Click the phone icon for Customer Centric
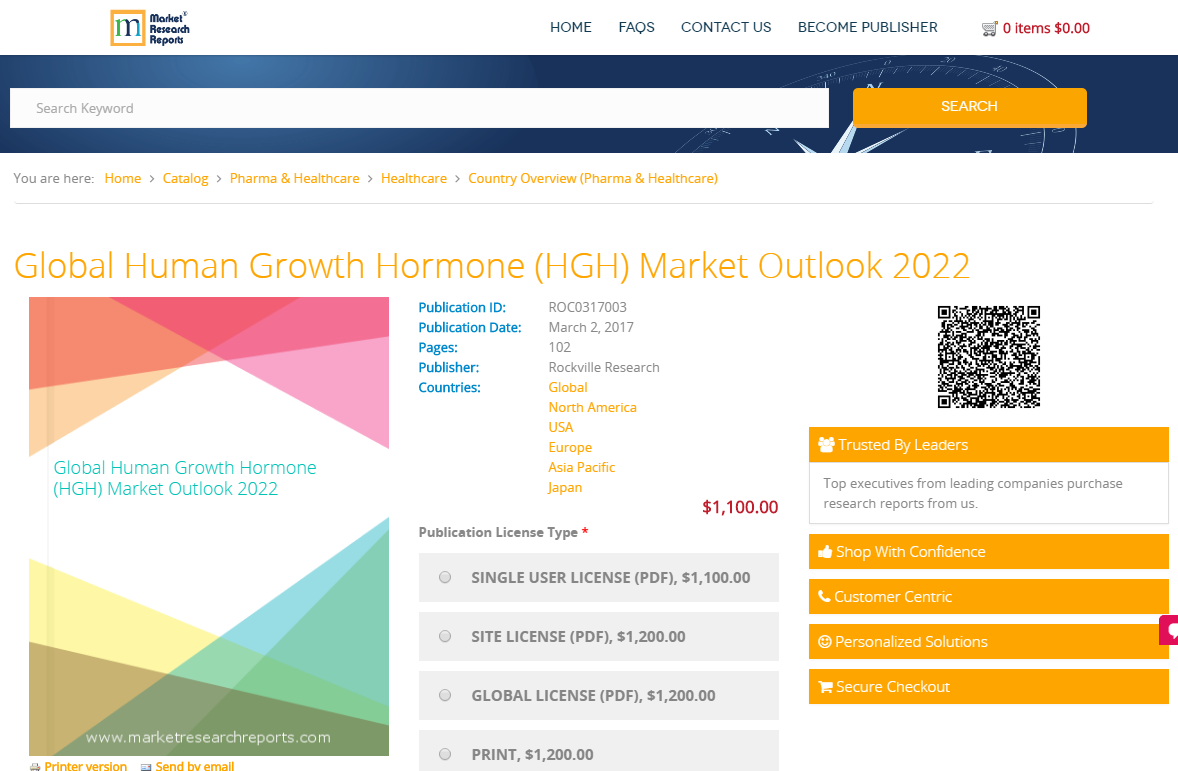 (x=824, y=596)
